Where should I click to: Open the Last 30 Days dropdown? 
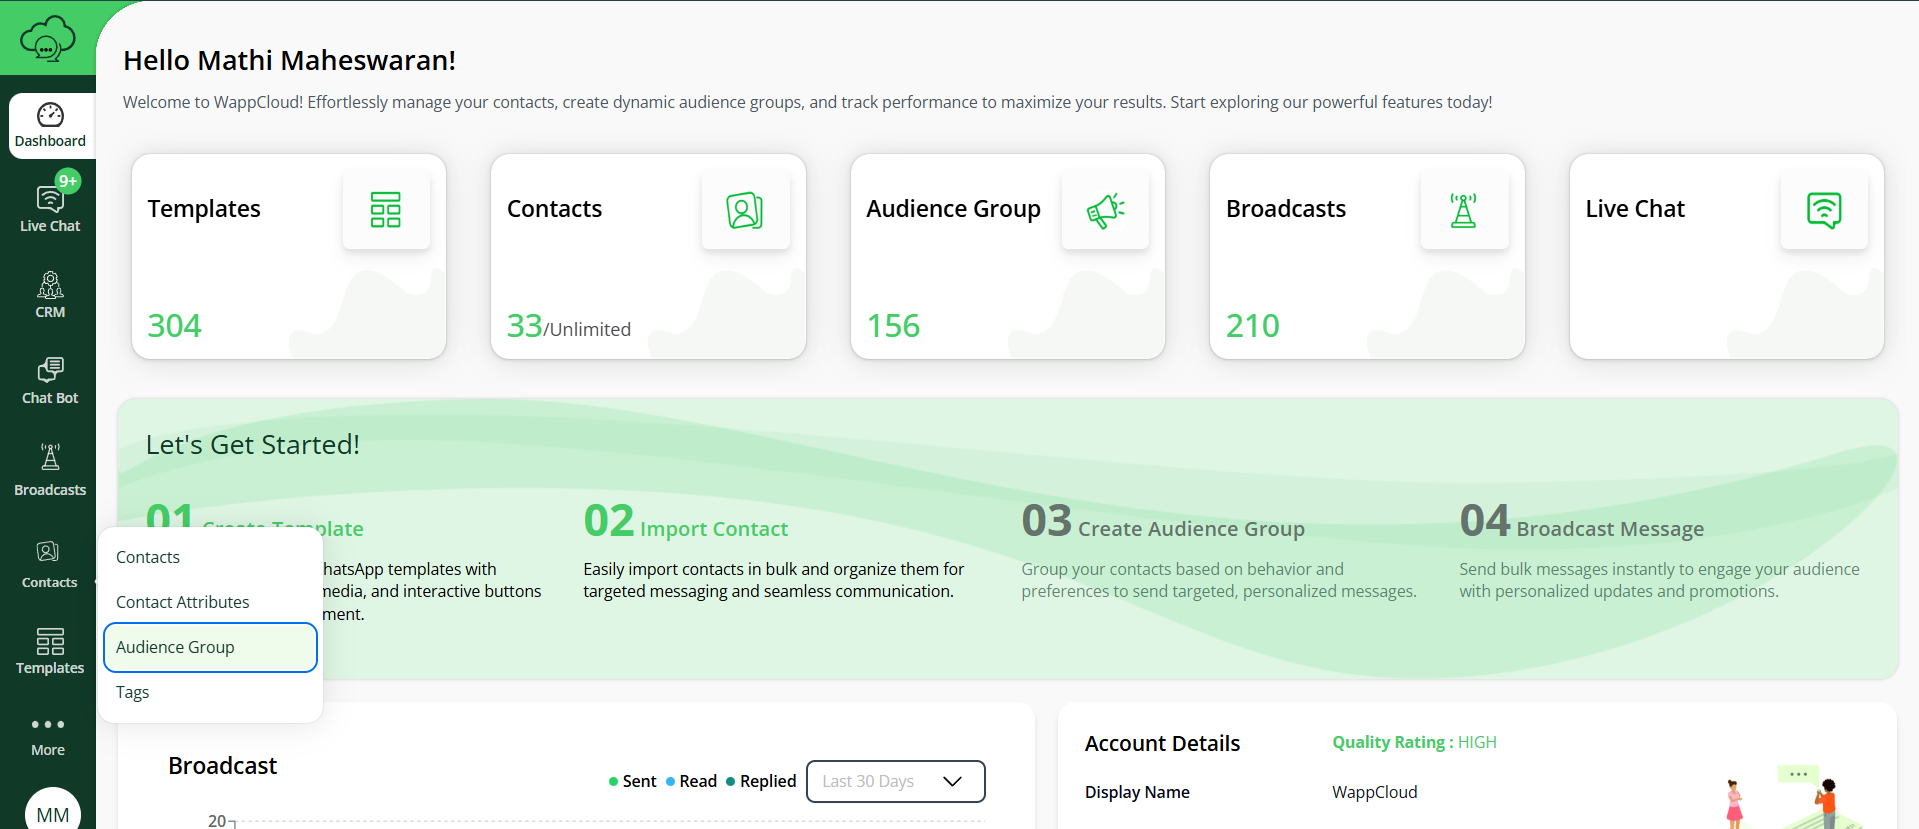(895, 781)
